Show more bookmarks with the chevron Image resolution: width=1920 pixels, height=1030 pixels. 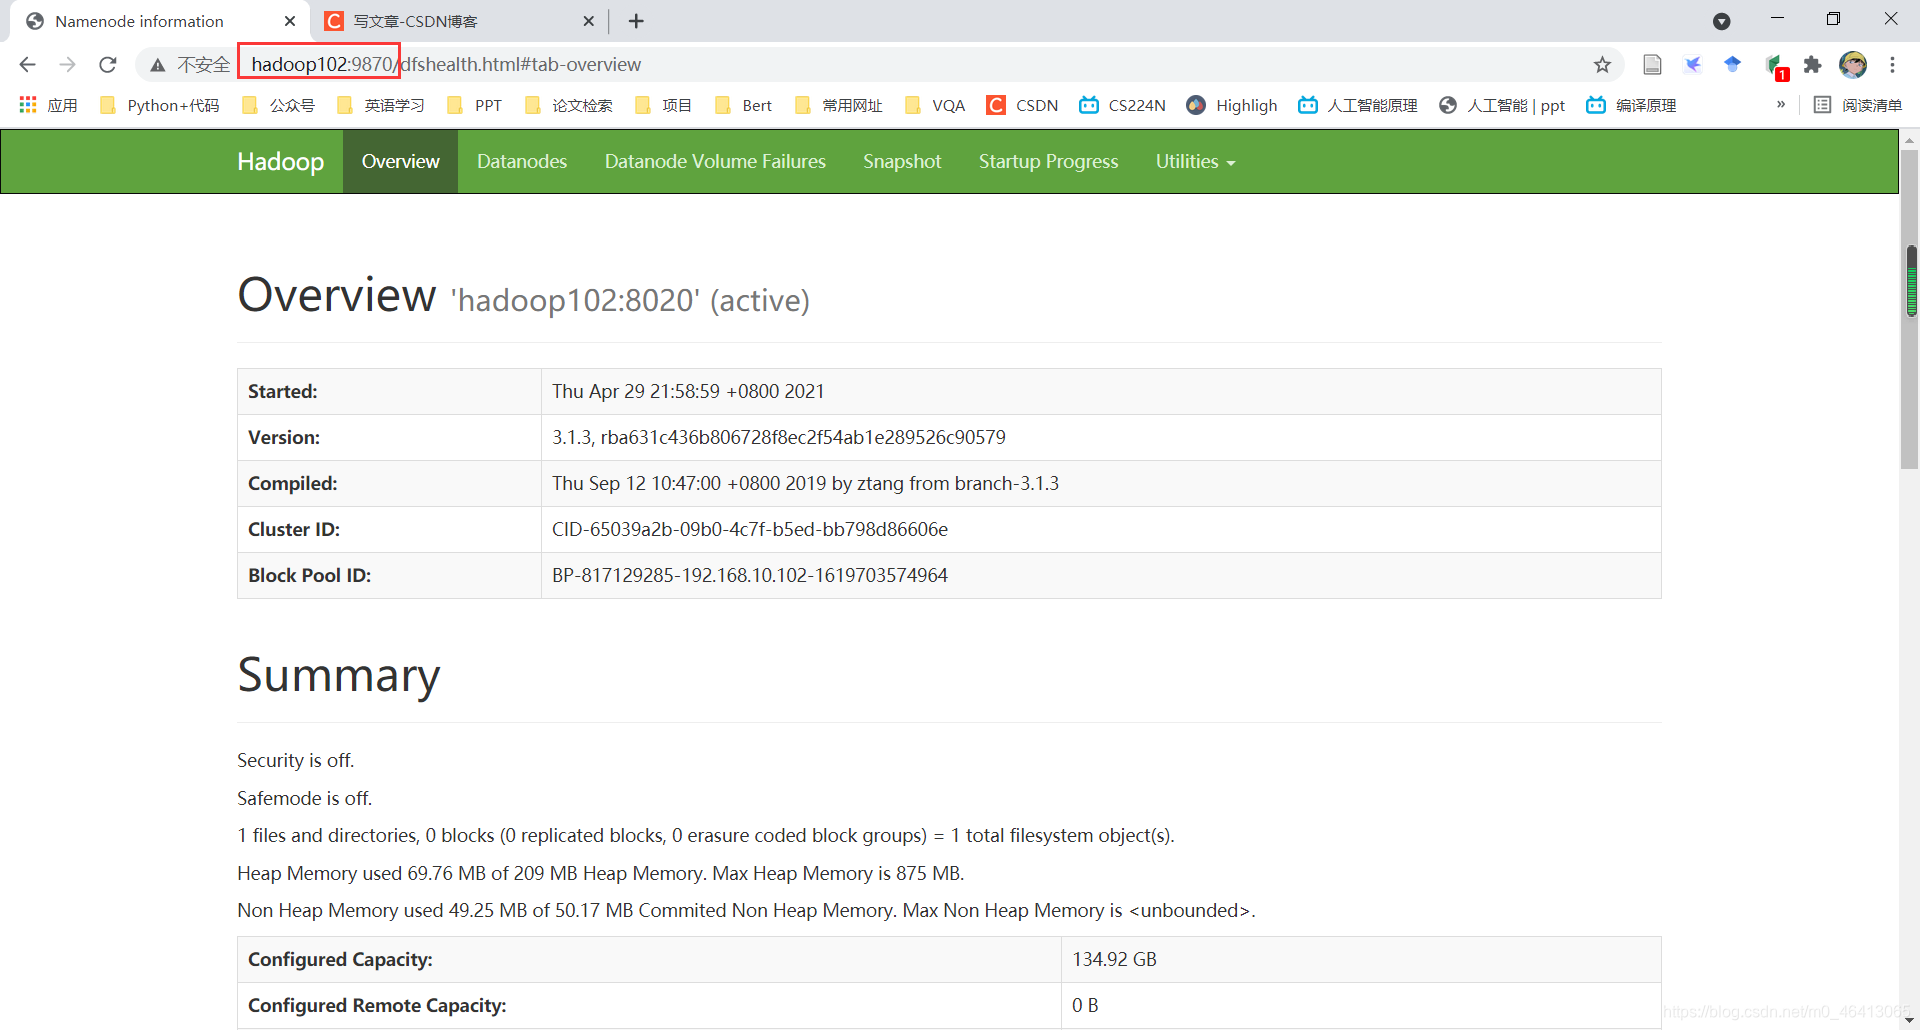[x=1781, y=104]
